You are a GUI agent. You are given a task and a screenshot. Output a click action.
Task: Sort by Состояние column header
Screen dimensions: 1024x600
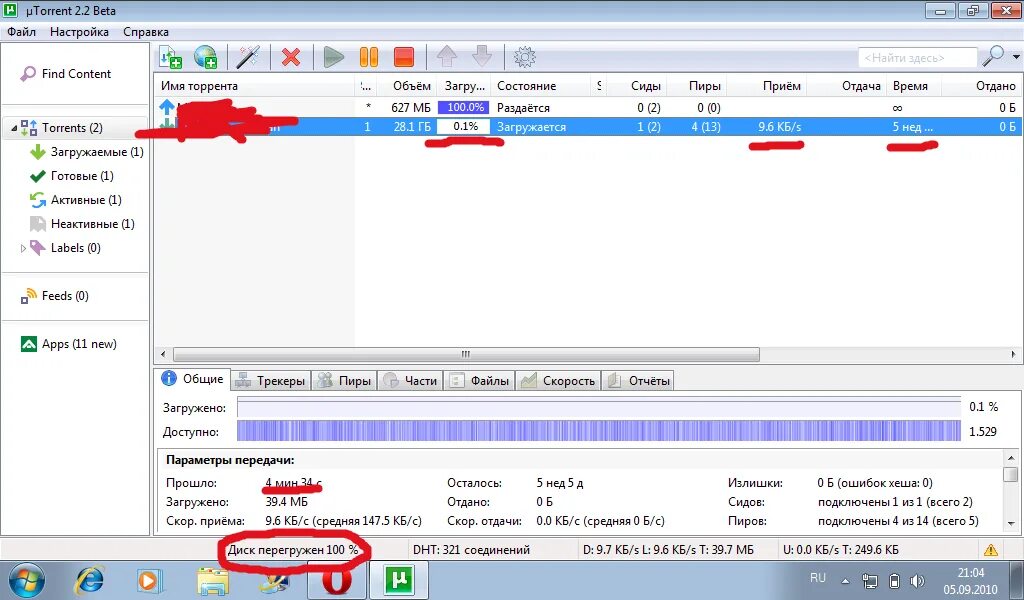tap(526, 86)
